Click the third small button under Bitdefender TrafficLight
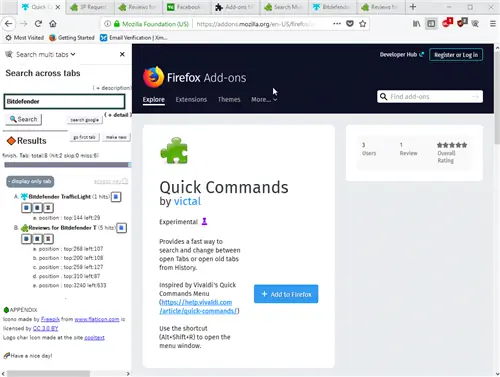 pyautogui.click(x=48, y=208)
